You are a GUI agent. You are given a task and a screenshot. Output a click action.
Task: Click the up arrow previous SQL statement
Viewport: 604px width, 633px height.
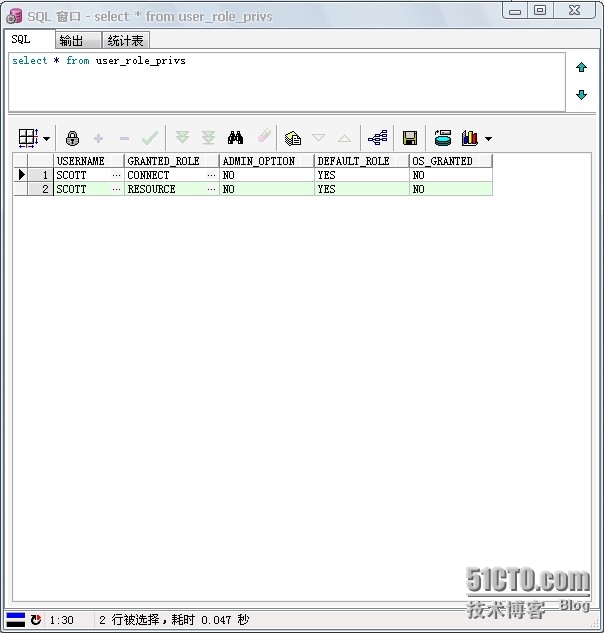coord(581,67)
